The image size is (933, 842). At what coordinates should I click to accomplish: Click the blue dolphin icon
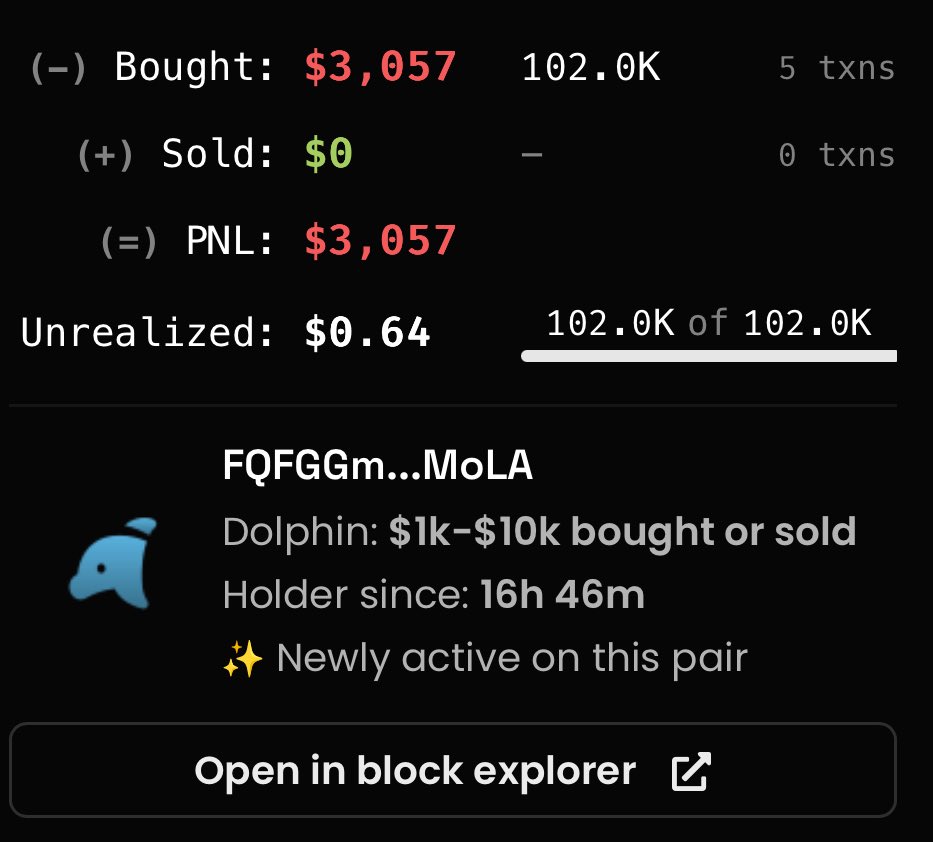tap(112, 563)
